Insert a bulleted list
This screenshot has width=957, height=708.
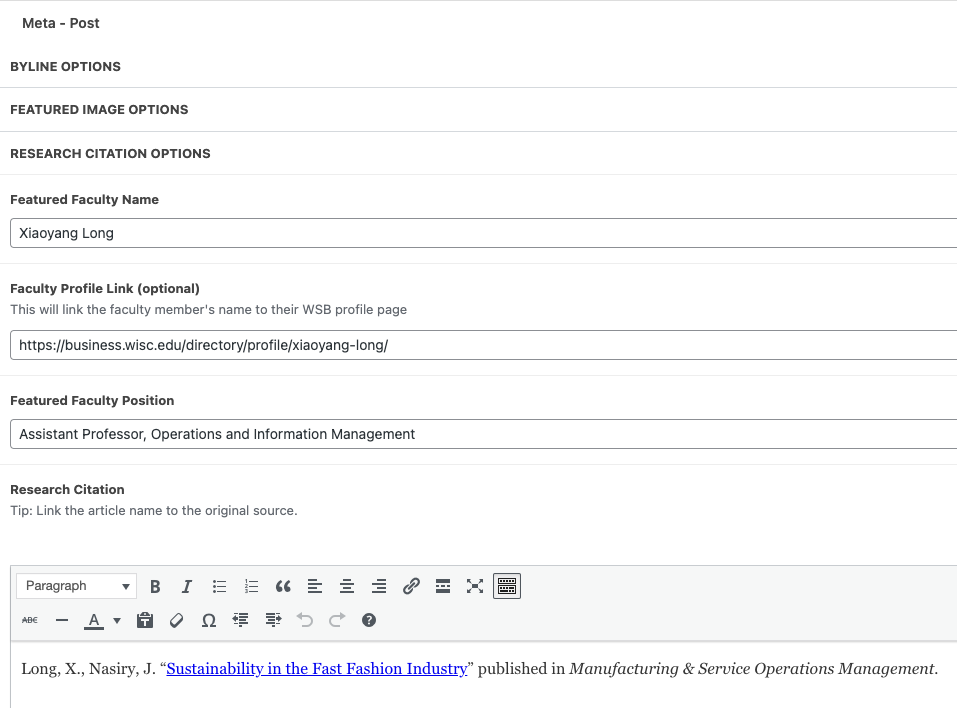pyautogui.click(x=219, y=587)
